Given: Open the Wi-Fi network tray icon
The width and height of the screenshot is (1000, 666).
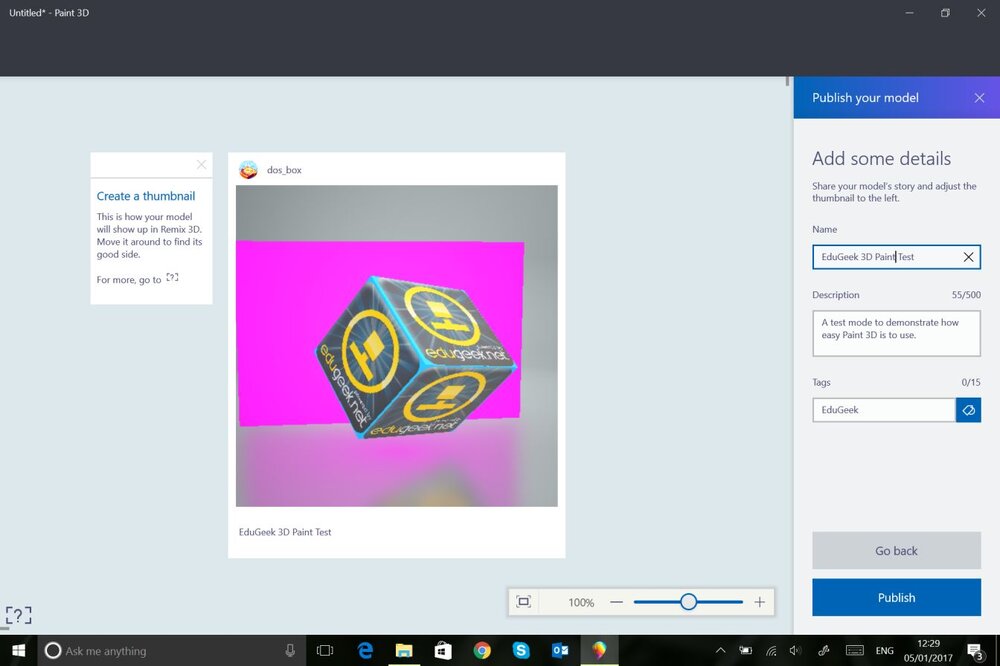Looking at the screenshot, I should tap(771, 651).
